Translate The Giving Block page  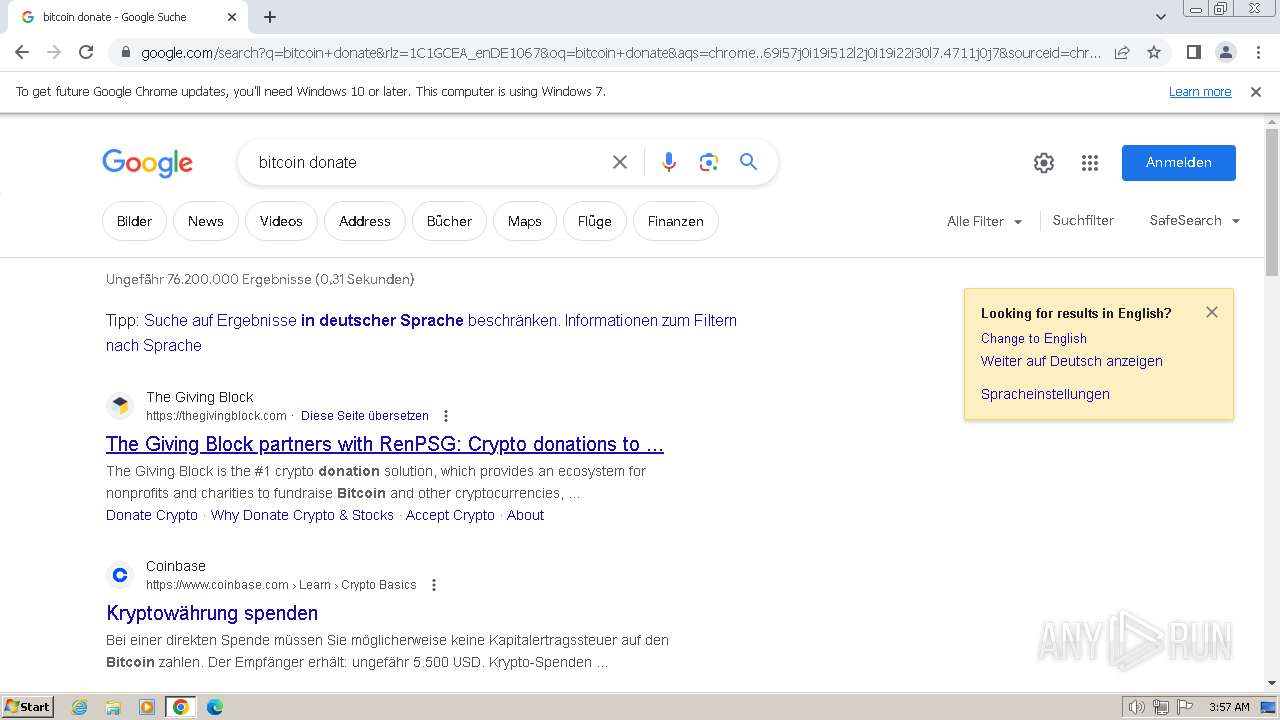pyautogui.click(x=365, y=416)
